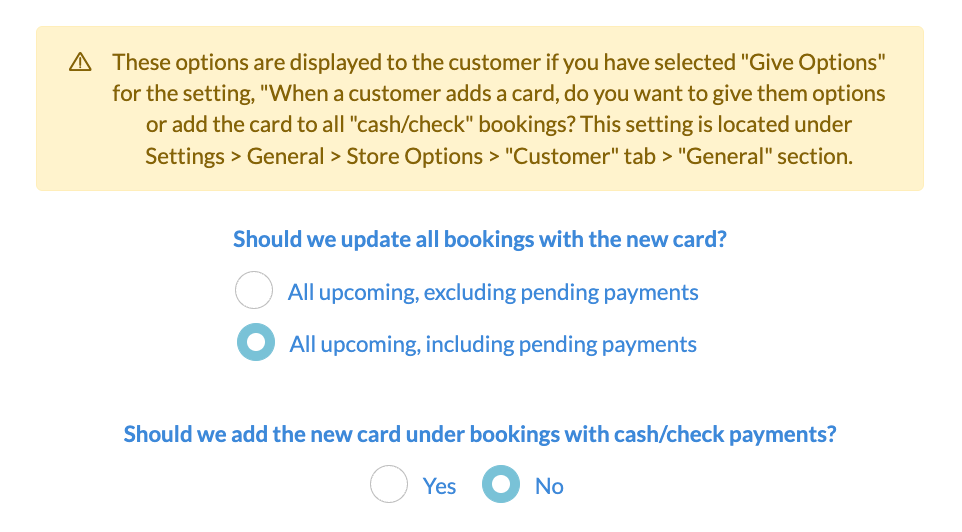The height and width of the screenshot is (532, 962).
Task: Choose the Yes radio button
Action: (x=389, y=485)
